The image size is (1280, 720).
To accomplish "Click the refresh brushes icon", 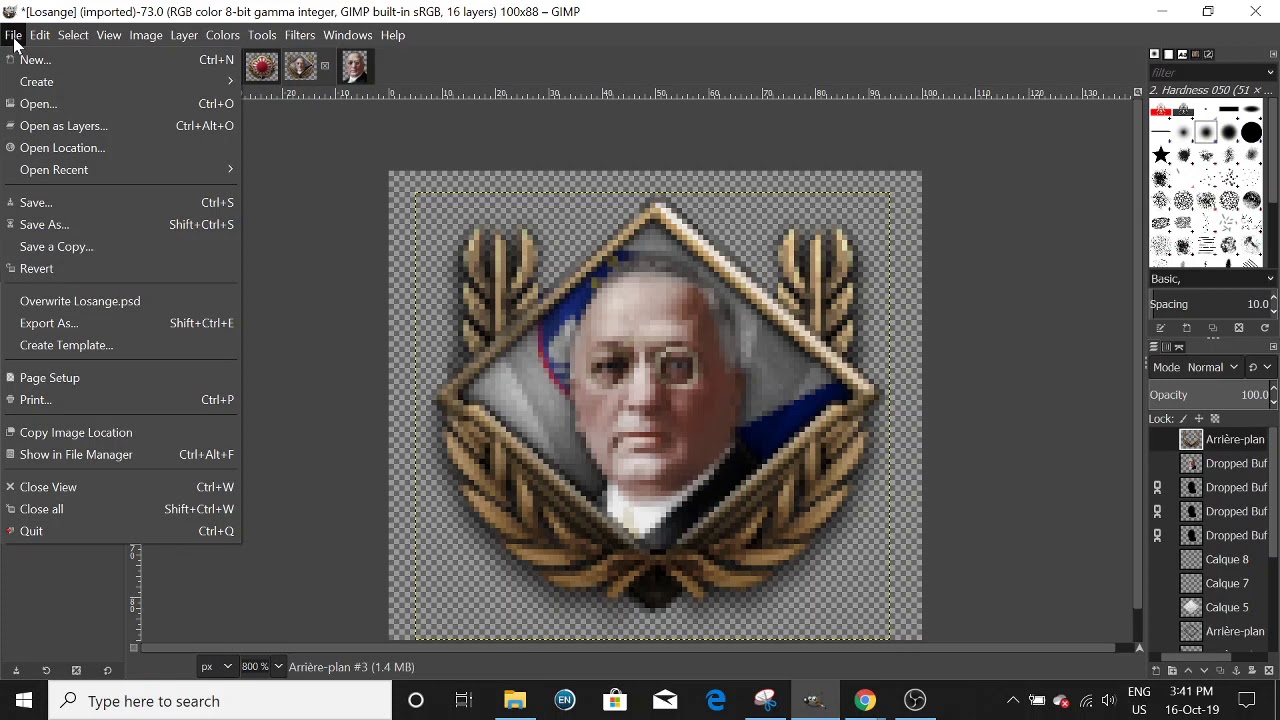I will click(1265, 328).
